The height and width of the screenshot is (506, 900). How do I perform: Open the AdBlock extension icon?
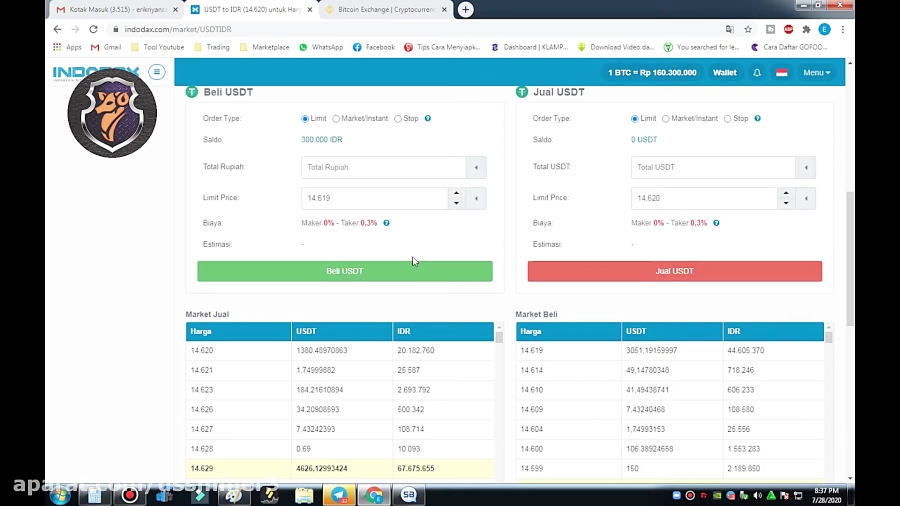789,29
